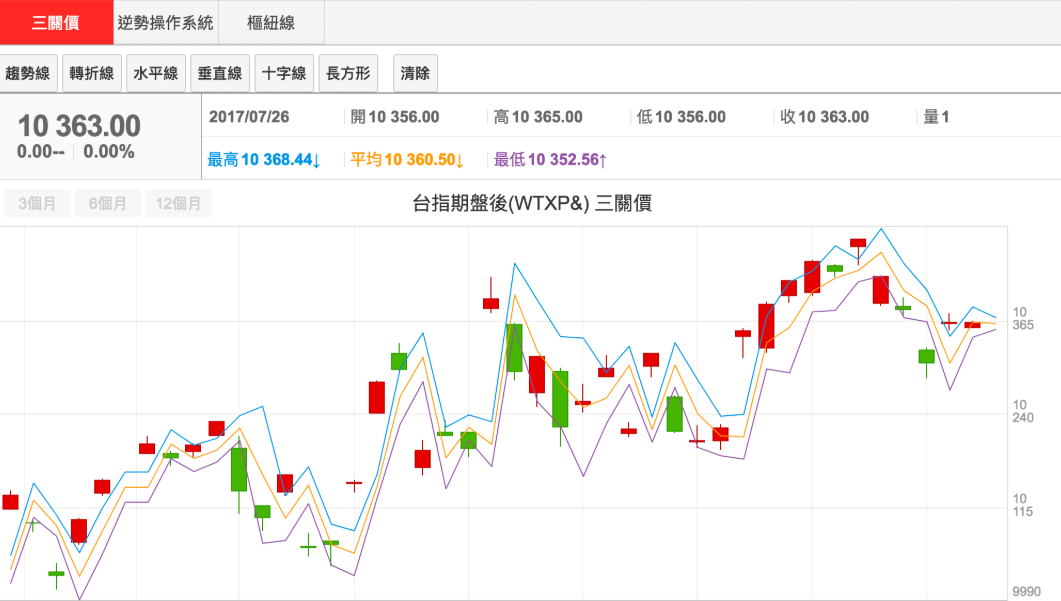
Task: Click the 0.00% change value
Action: tap(109, 152)
